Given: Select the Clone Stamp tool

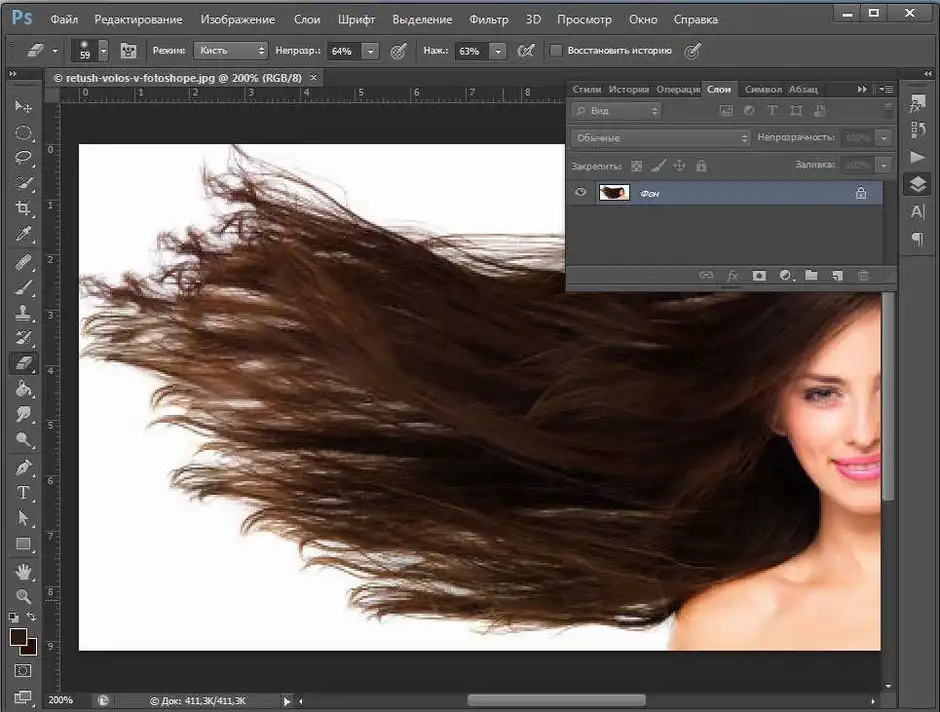Looking at the screenshot, I should coord(23,312).
